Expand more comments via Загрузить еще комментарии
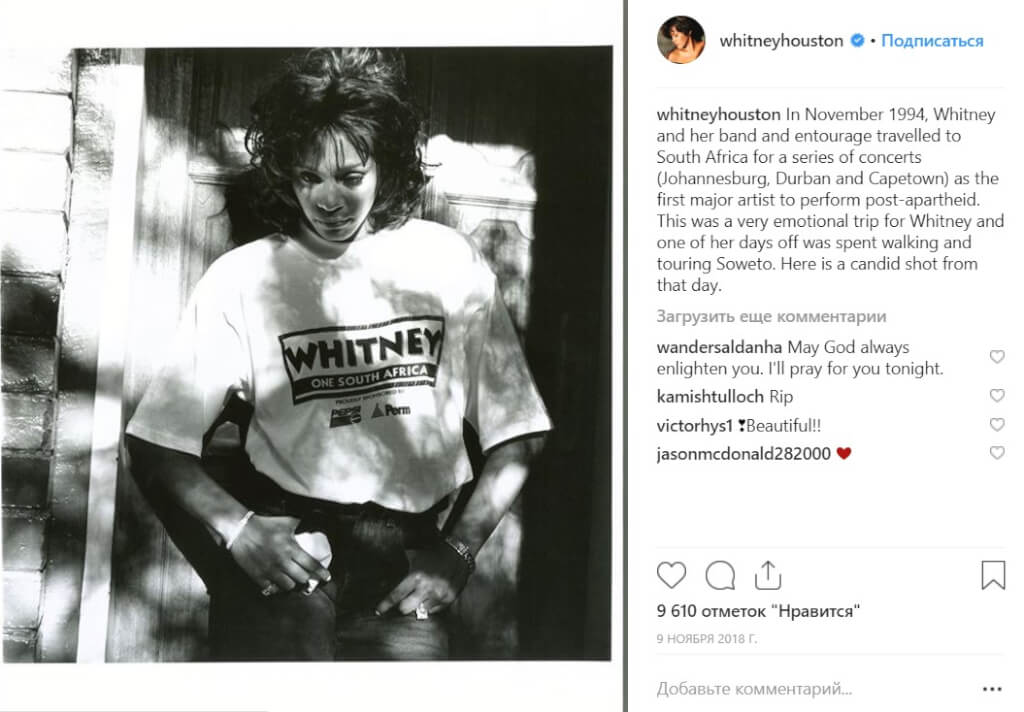This screenshot has width=1024, height=712. point(771,317)
